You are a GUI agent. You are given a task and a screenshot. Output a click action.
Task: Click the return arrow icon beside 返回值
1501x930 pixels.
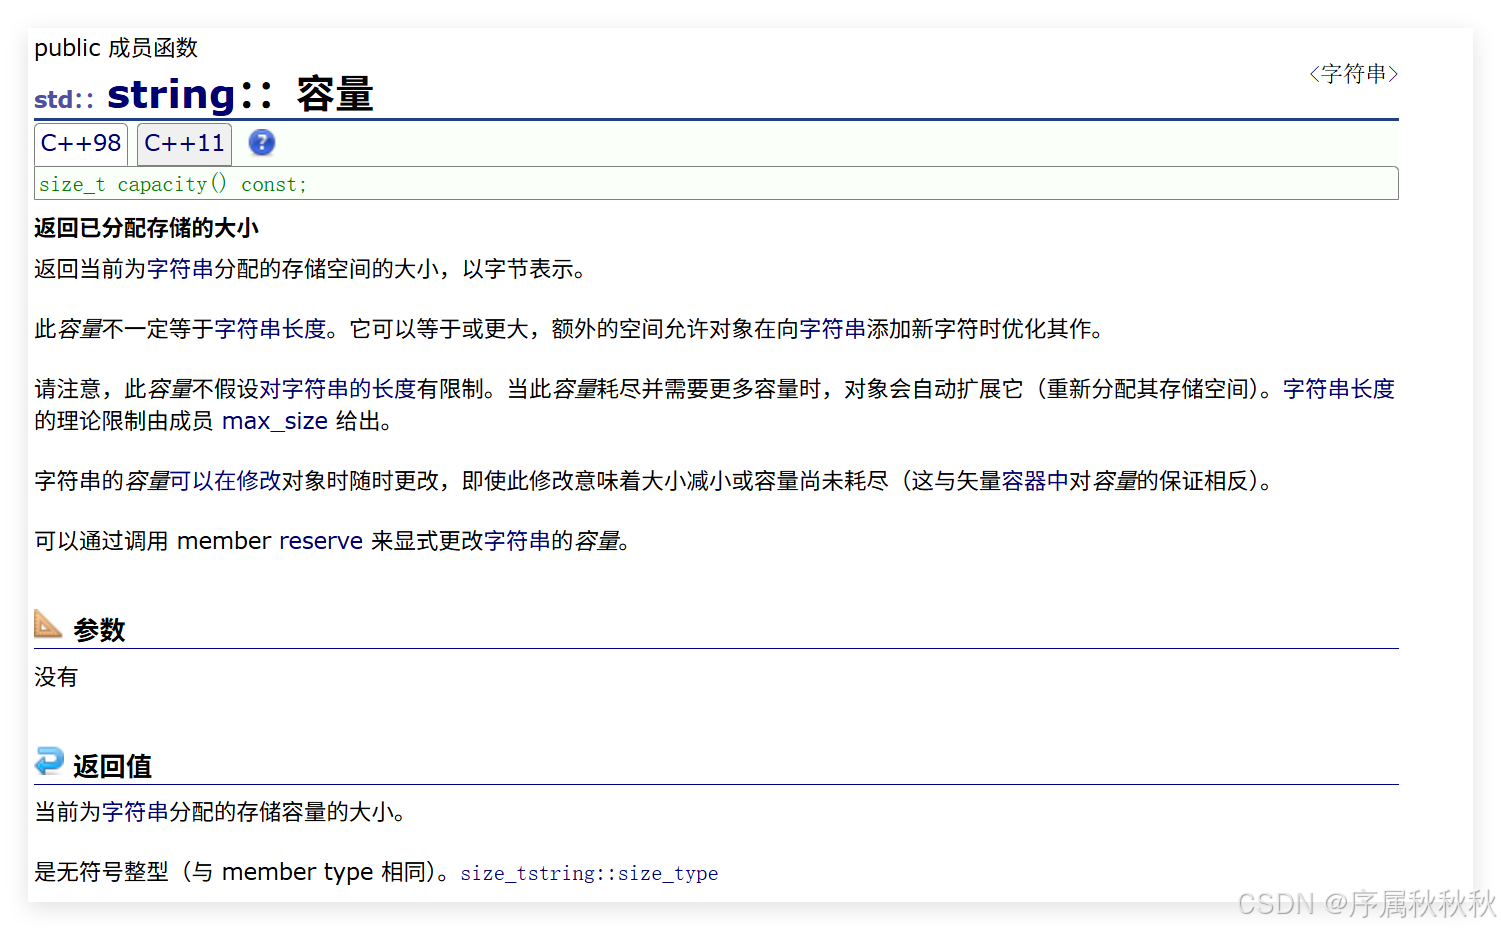coord(49,761)
